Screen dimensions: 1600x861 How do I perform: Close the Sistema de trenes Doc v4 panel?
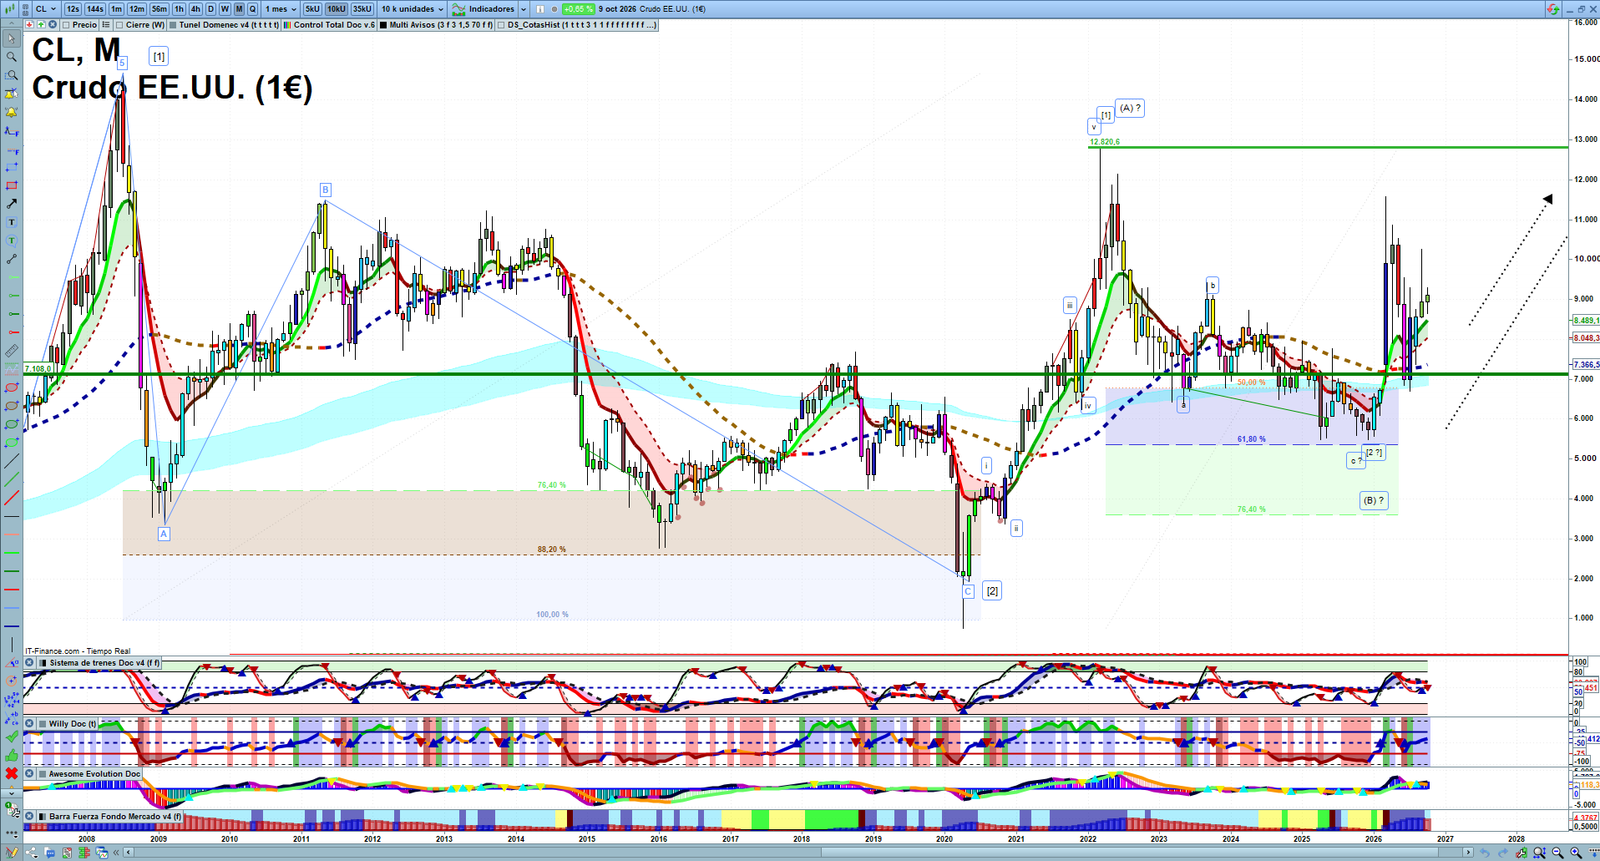click(29, 662)
